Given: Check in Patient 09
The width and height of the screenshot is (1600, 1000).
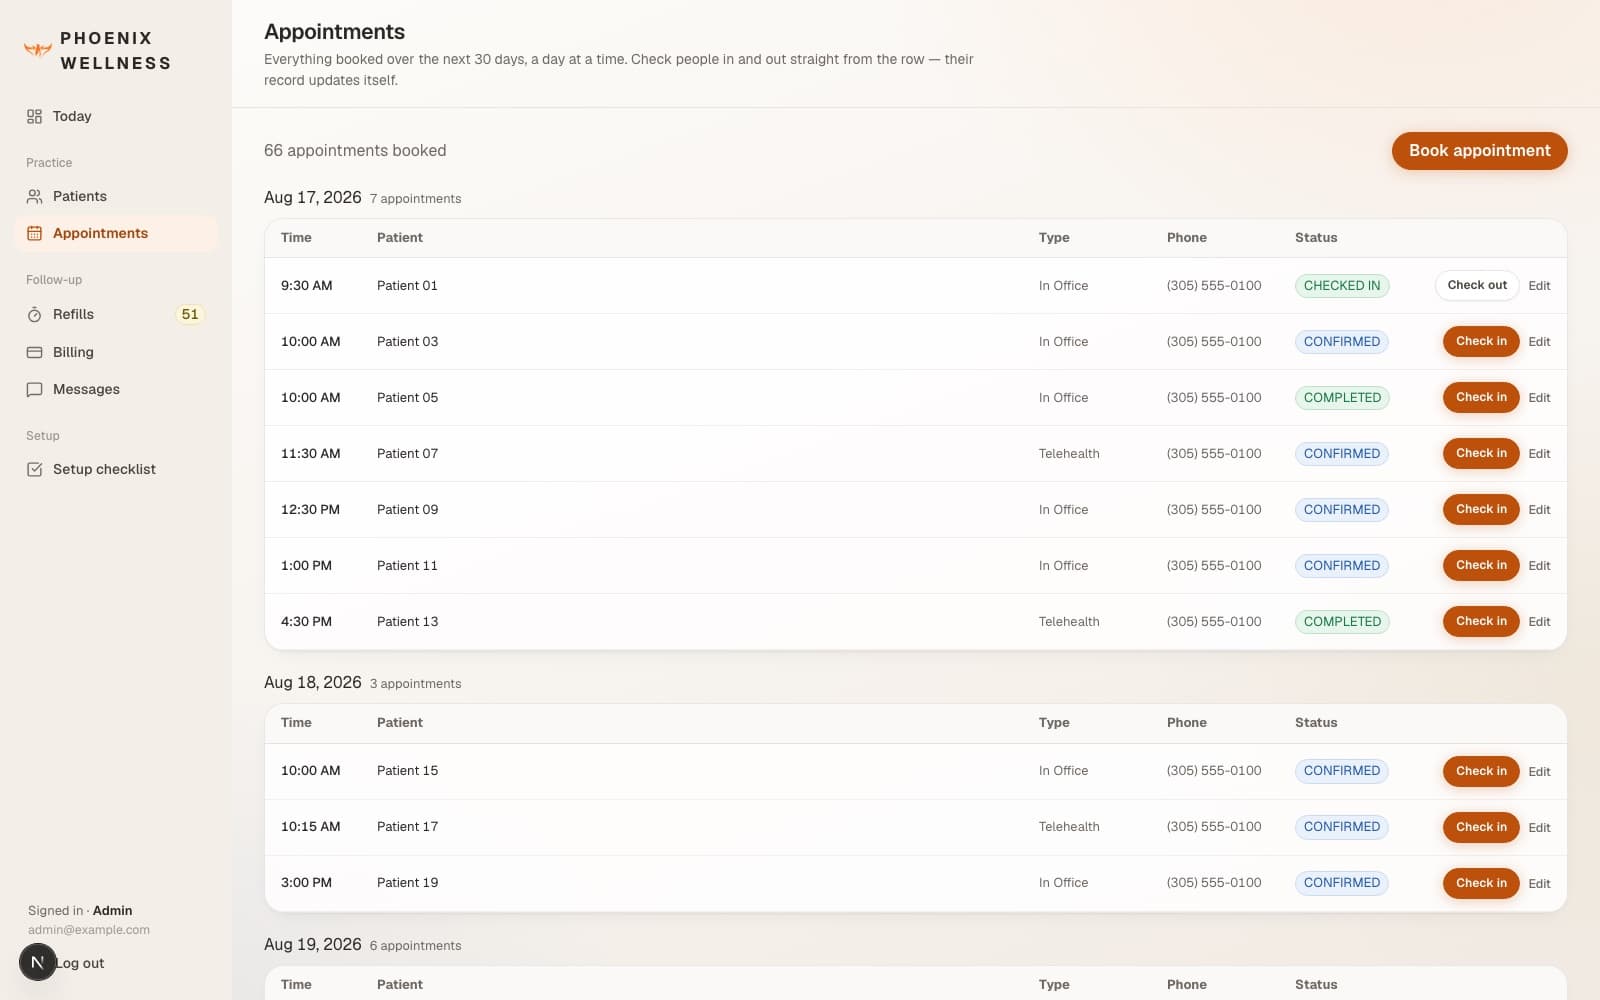Looking at the screenshot, I should pos(1481,509).
